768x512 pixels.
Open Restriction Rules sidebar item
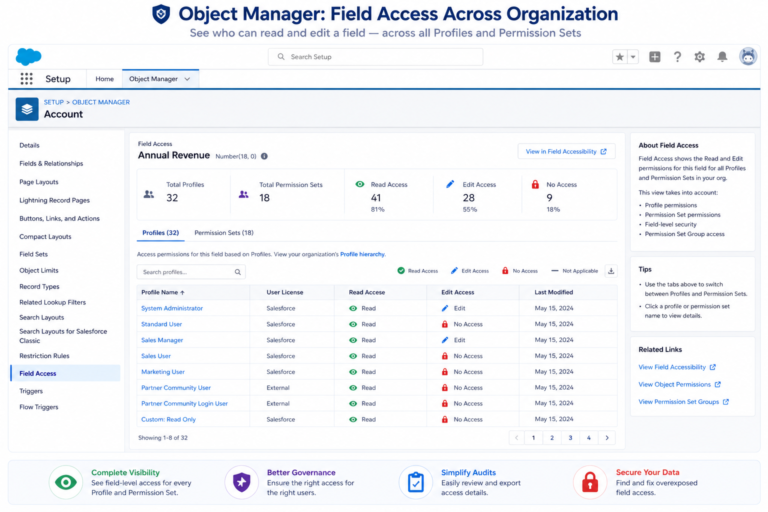[x=44, y=356]
